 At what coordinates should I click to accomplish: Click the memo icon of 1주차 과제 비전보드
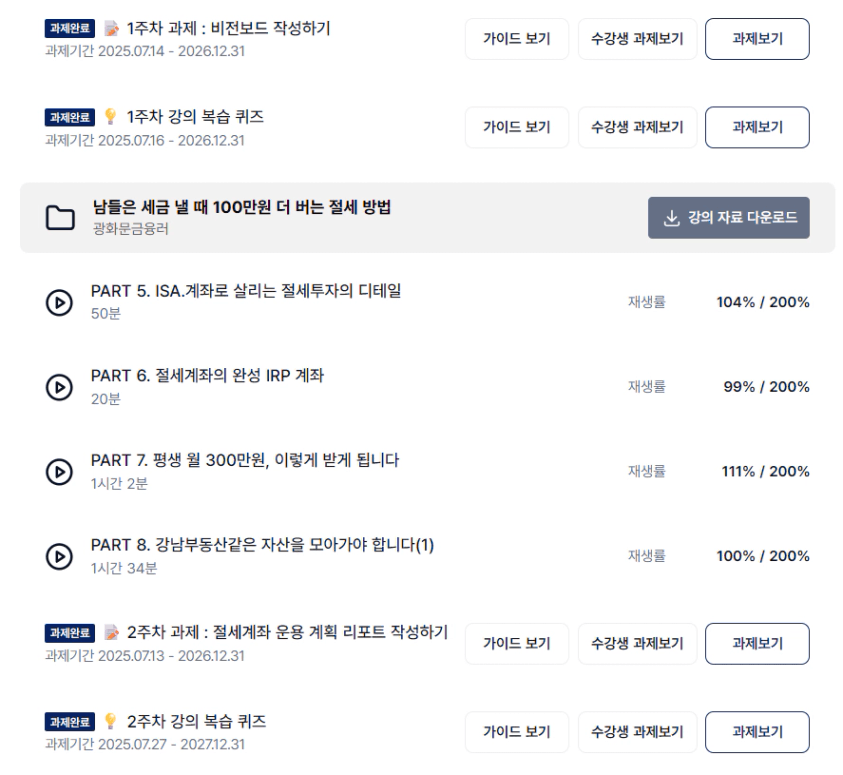(x=111, y=28)
